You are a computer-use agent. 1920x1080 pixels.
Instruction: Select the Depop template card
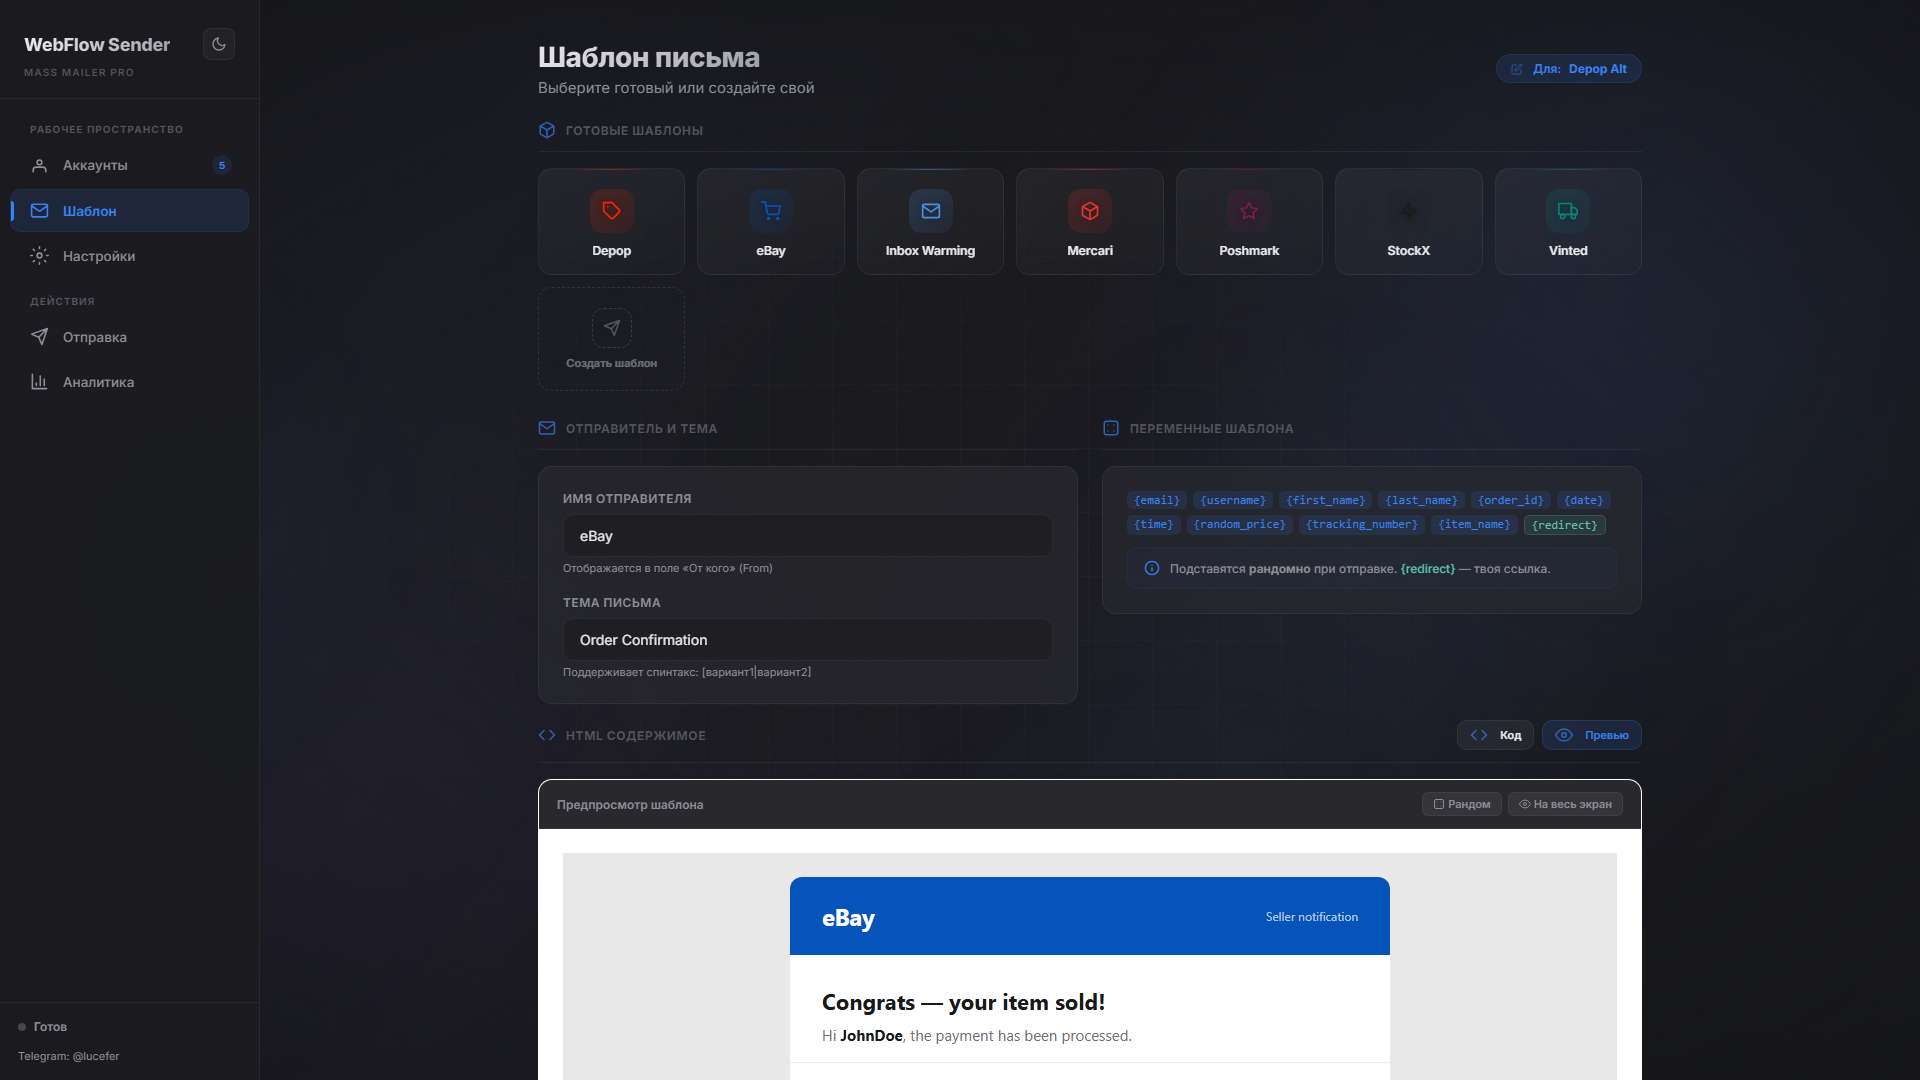(611, 221)
